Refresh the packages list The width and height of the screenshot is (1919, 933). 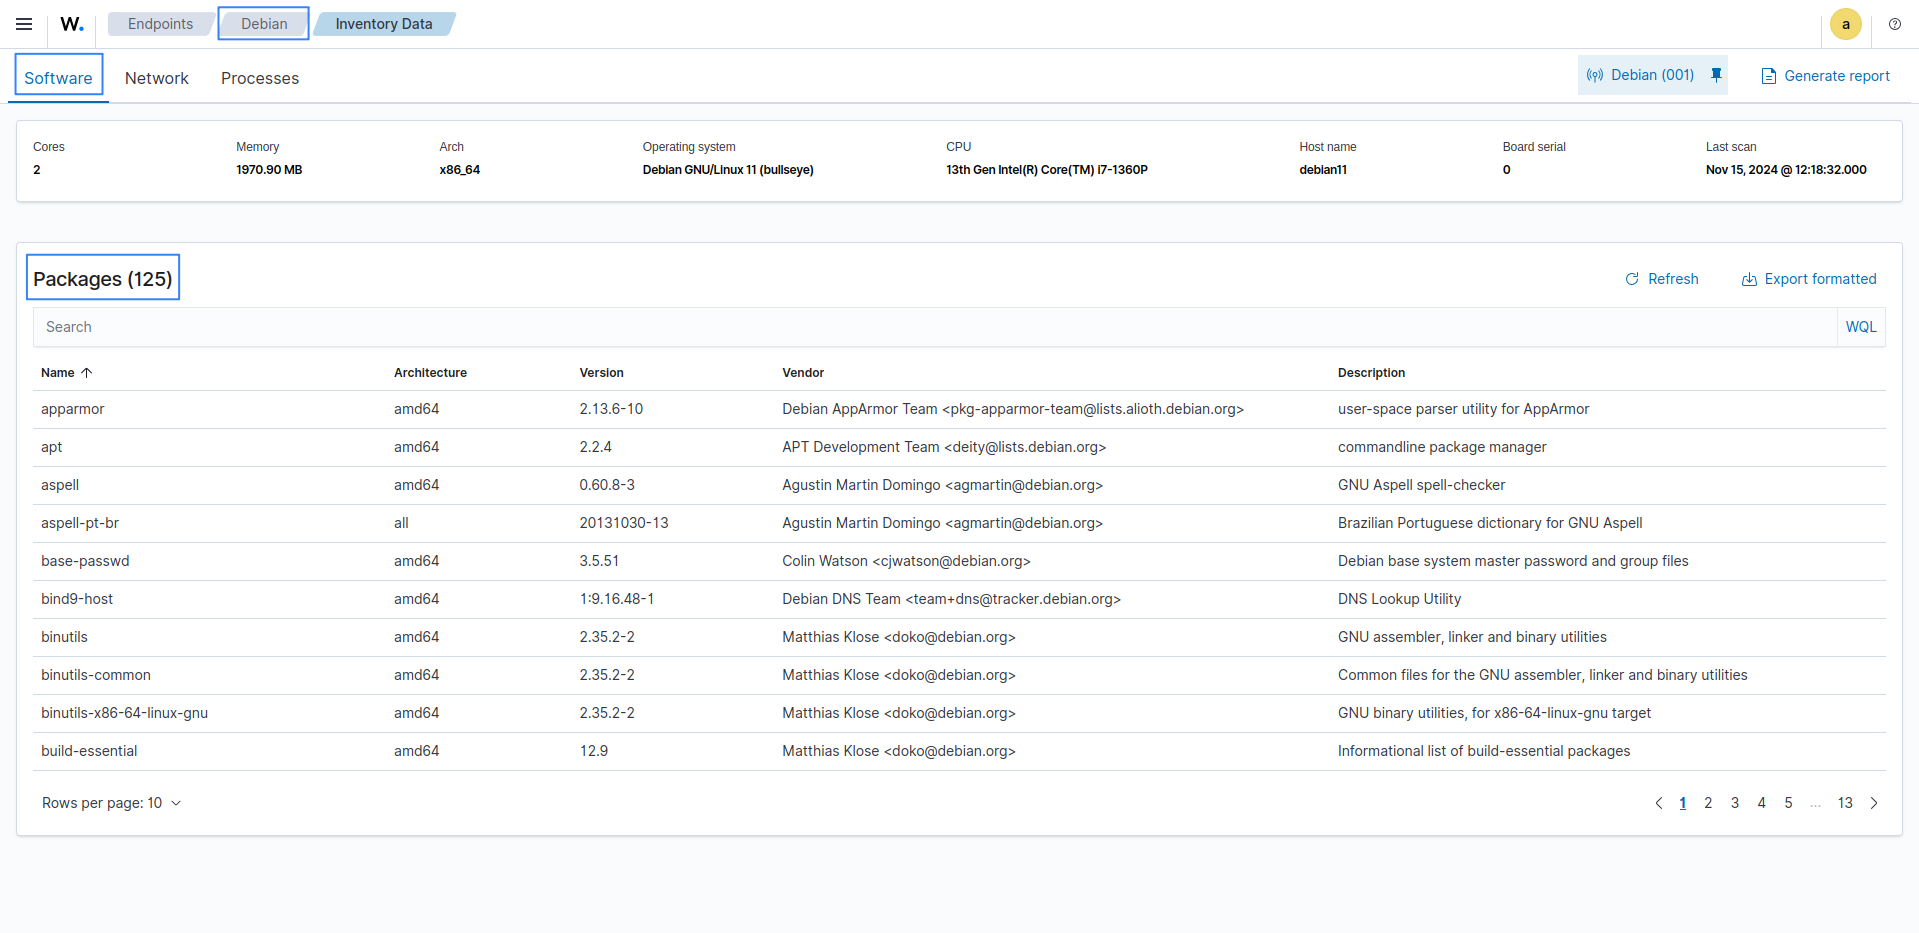[x=1662, y=279]
